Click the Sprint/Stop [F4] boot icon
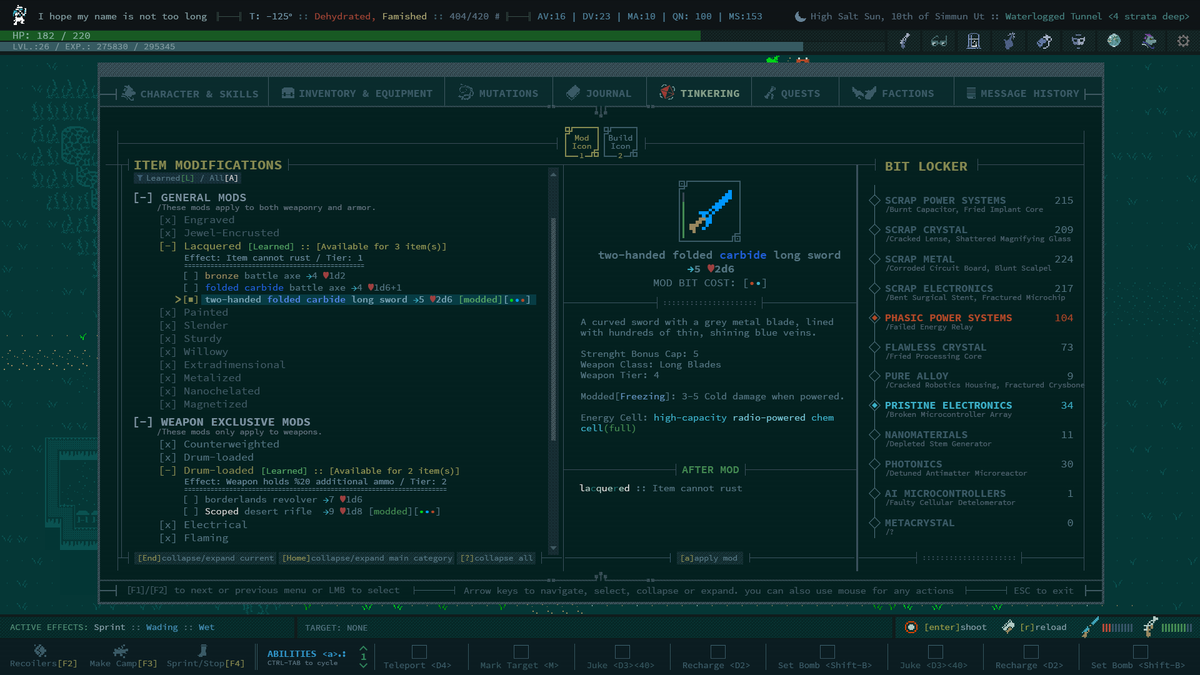The width and height of the screenshot is (1200, 675). point(204,650)
